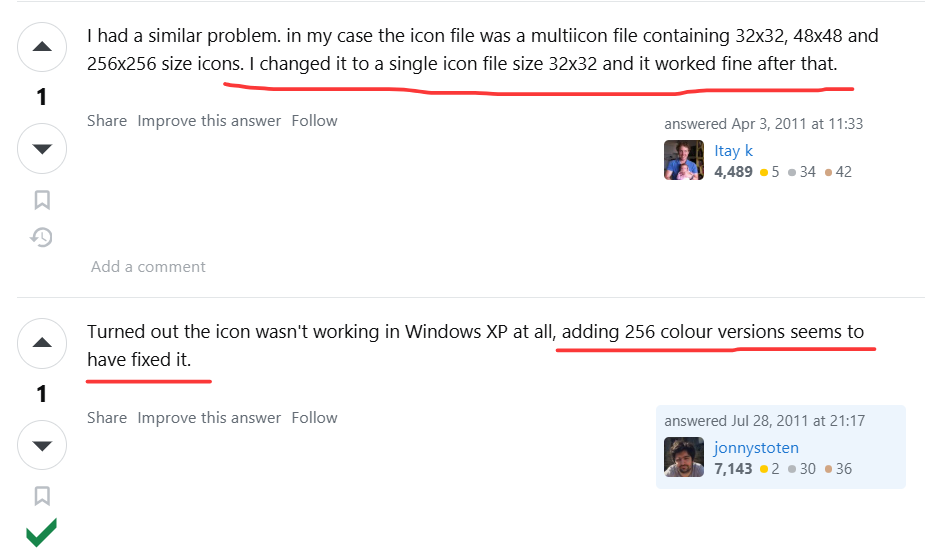Click the vote count on first answer

[x=42, y=98]
